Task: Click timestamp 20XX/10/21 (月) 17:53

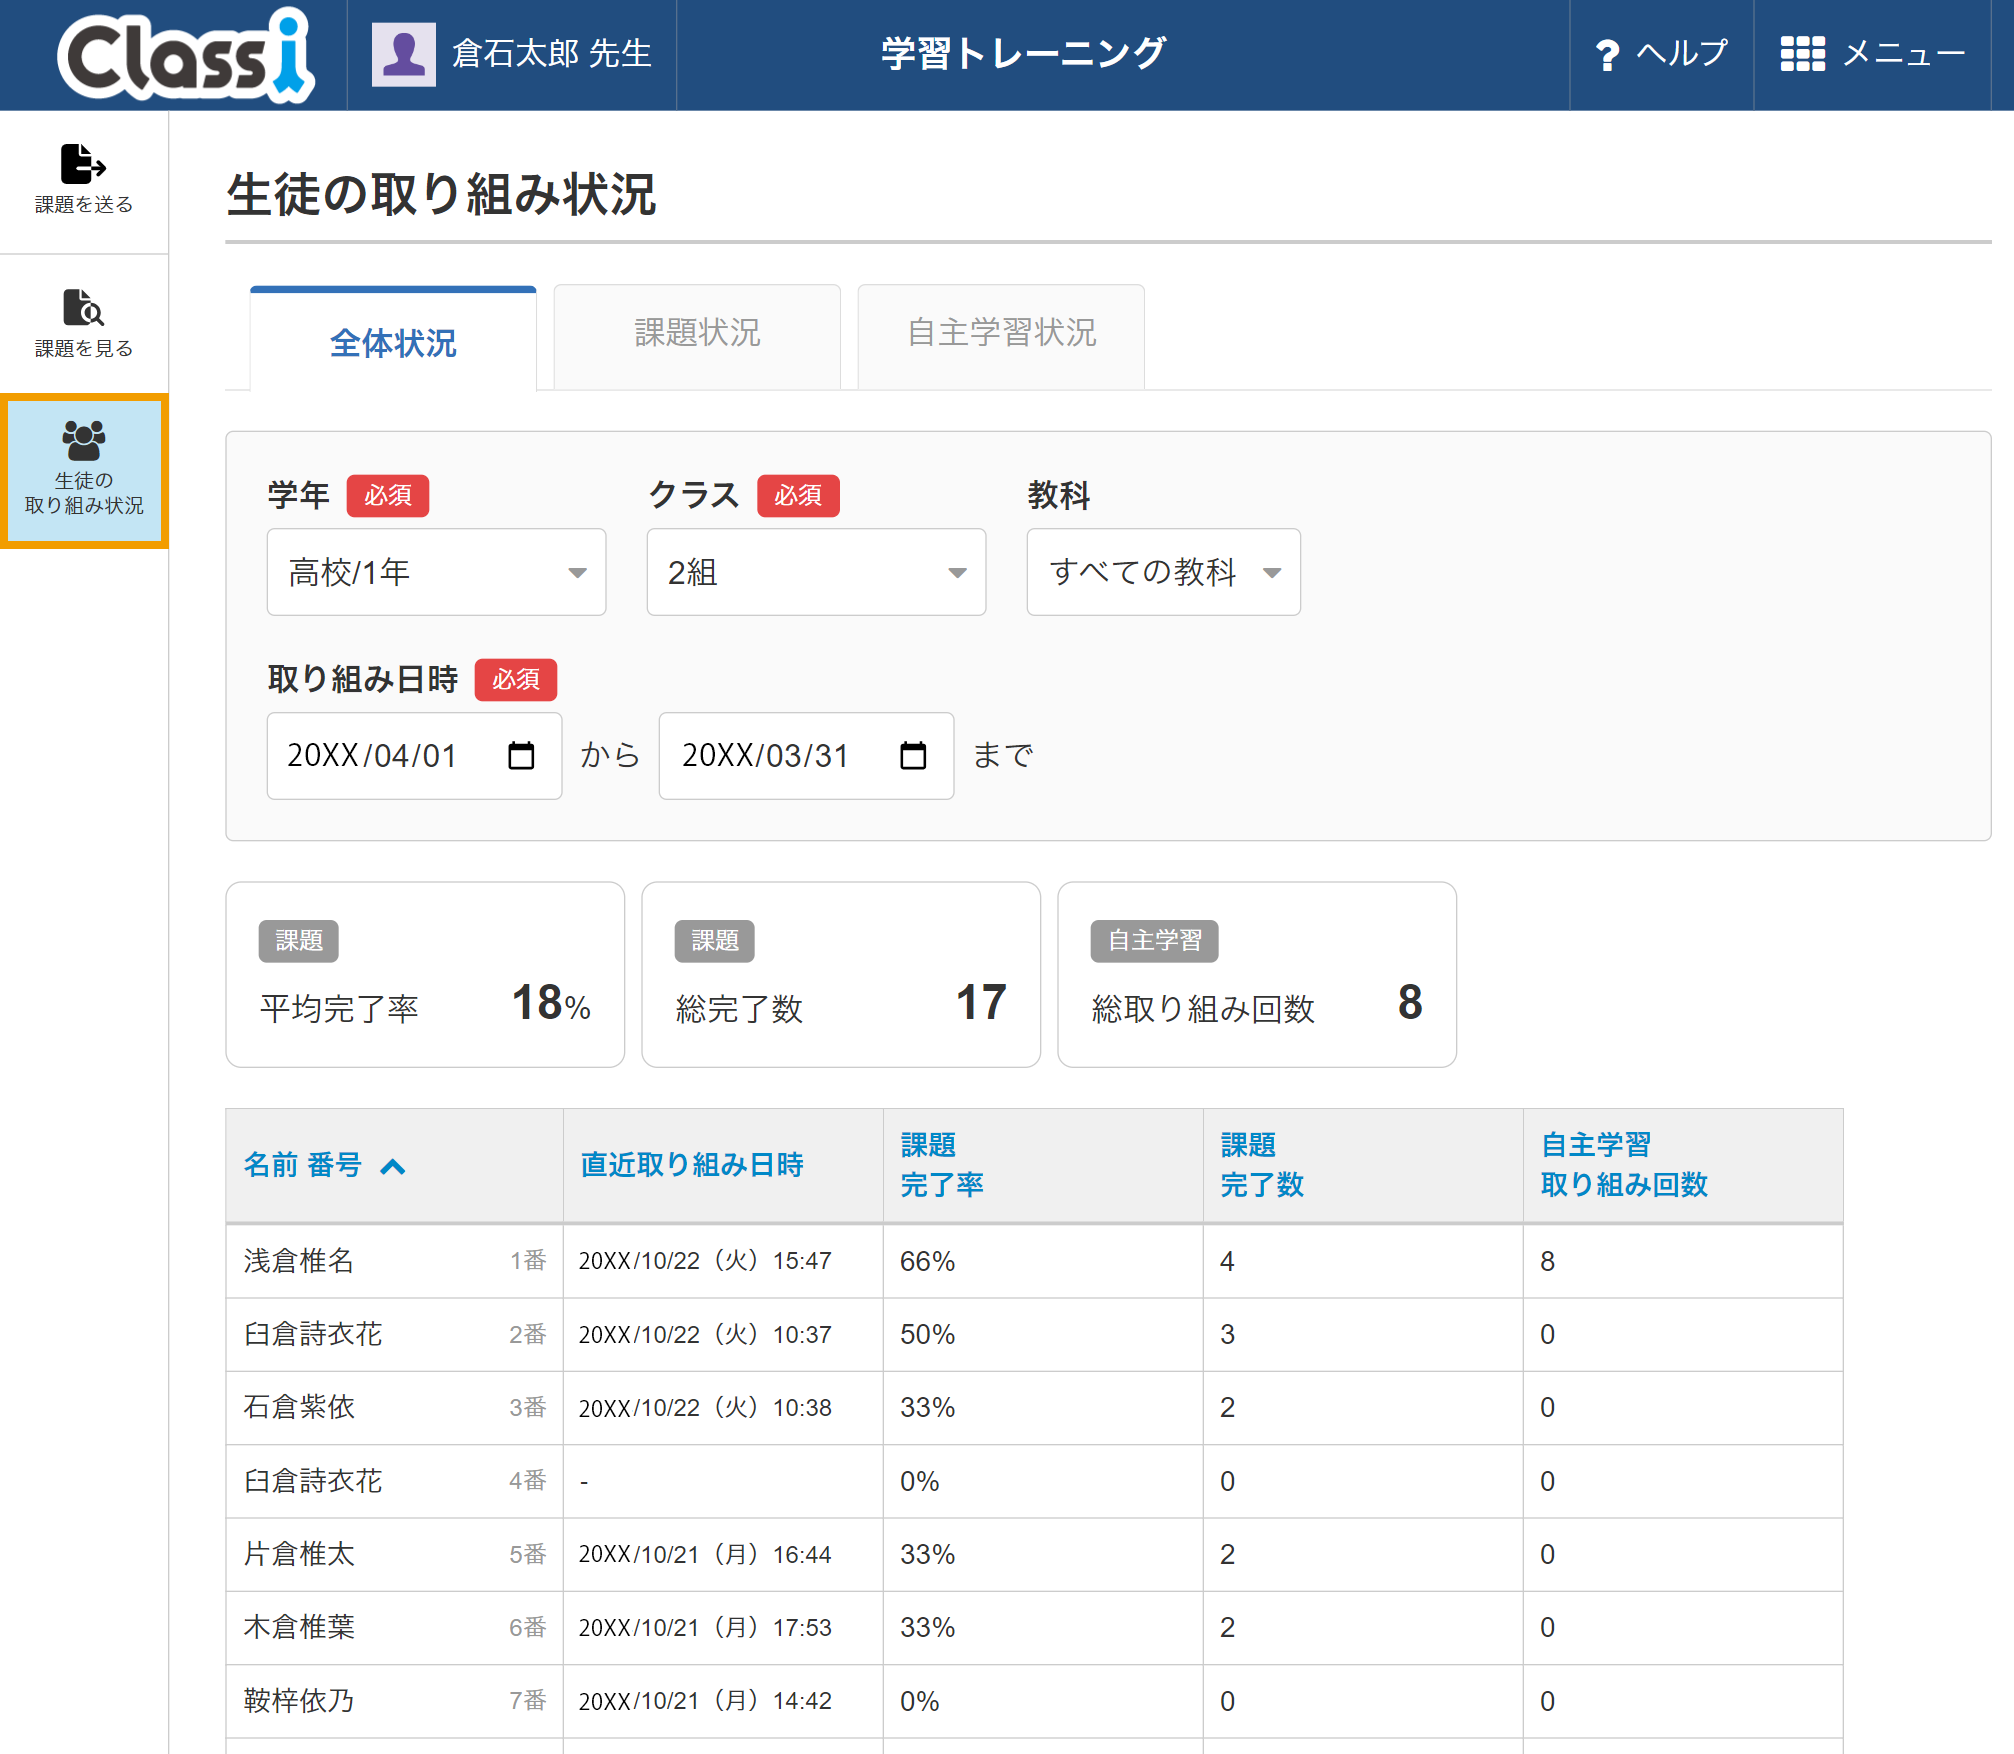Action: pyautogui.click(x=705, y=1628)
